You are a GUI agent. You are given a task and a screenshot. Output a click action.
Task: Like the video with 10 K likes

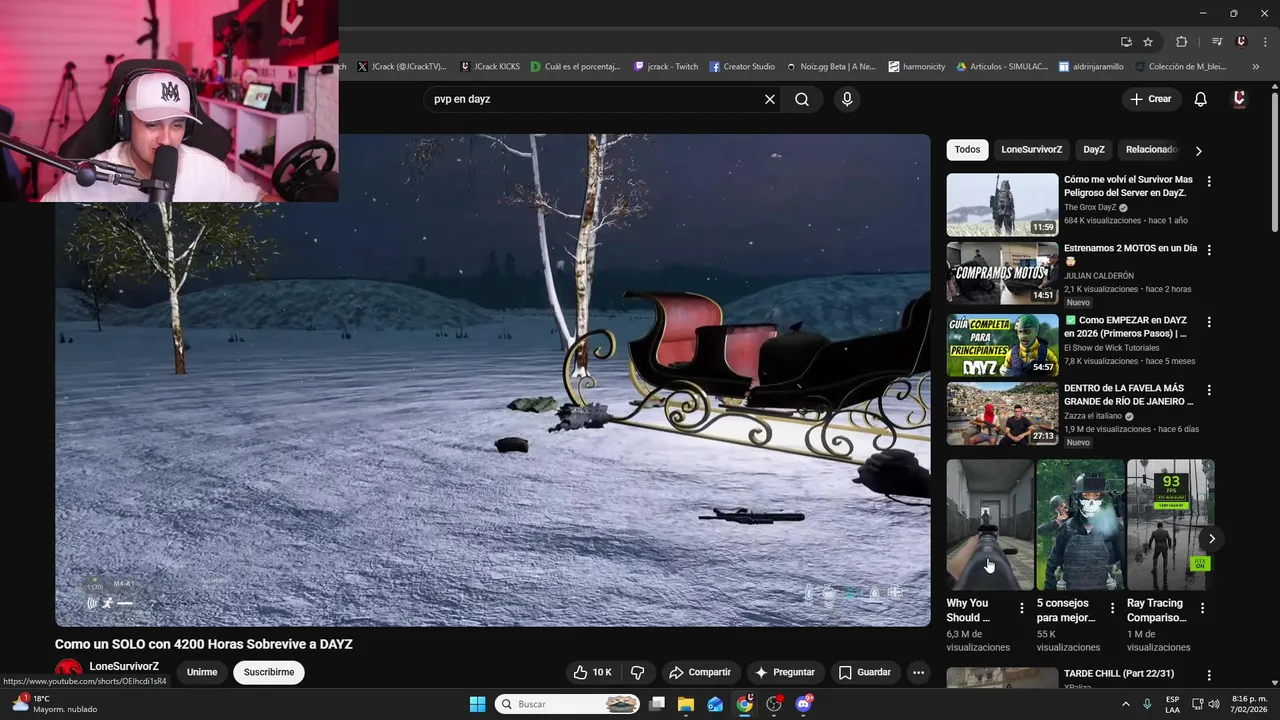592,672
